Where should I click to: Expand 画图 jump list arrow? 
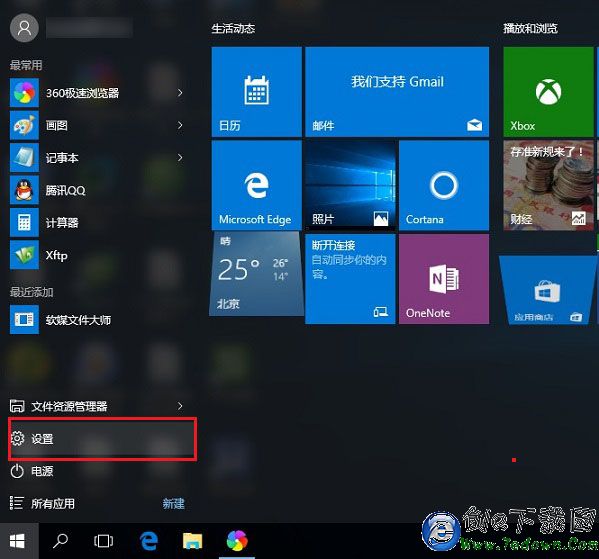(x=180, y=125)
